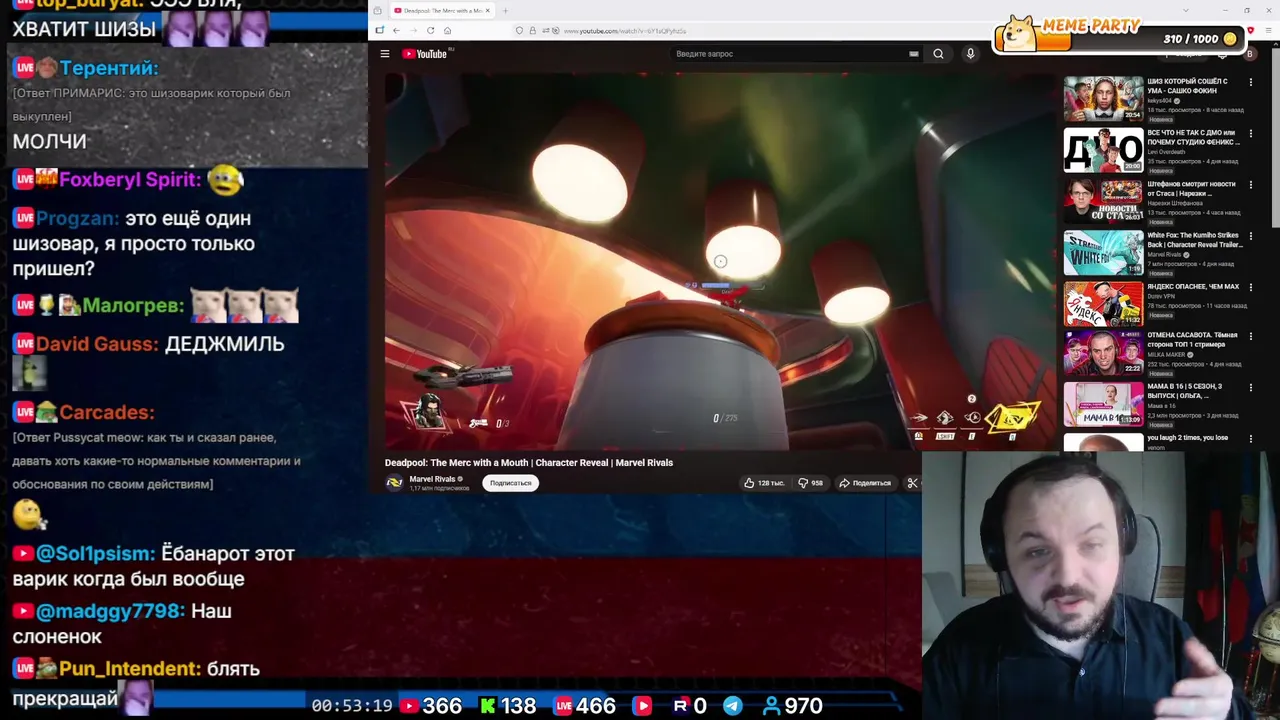Open the Marvel Rivals channel avatar
This screenshot has width=1280, height=720.
[395, 483]
